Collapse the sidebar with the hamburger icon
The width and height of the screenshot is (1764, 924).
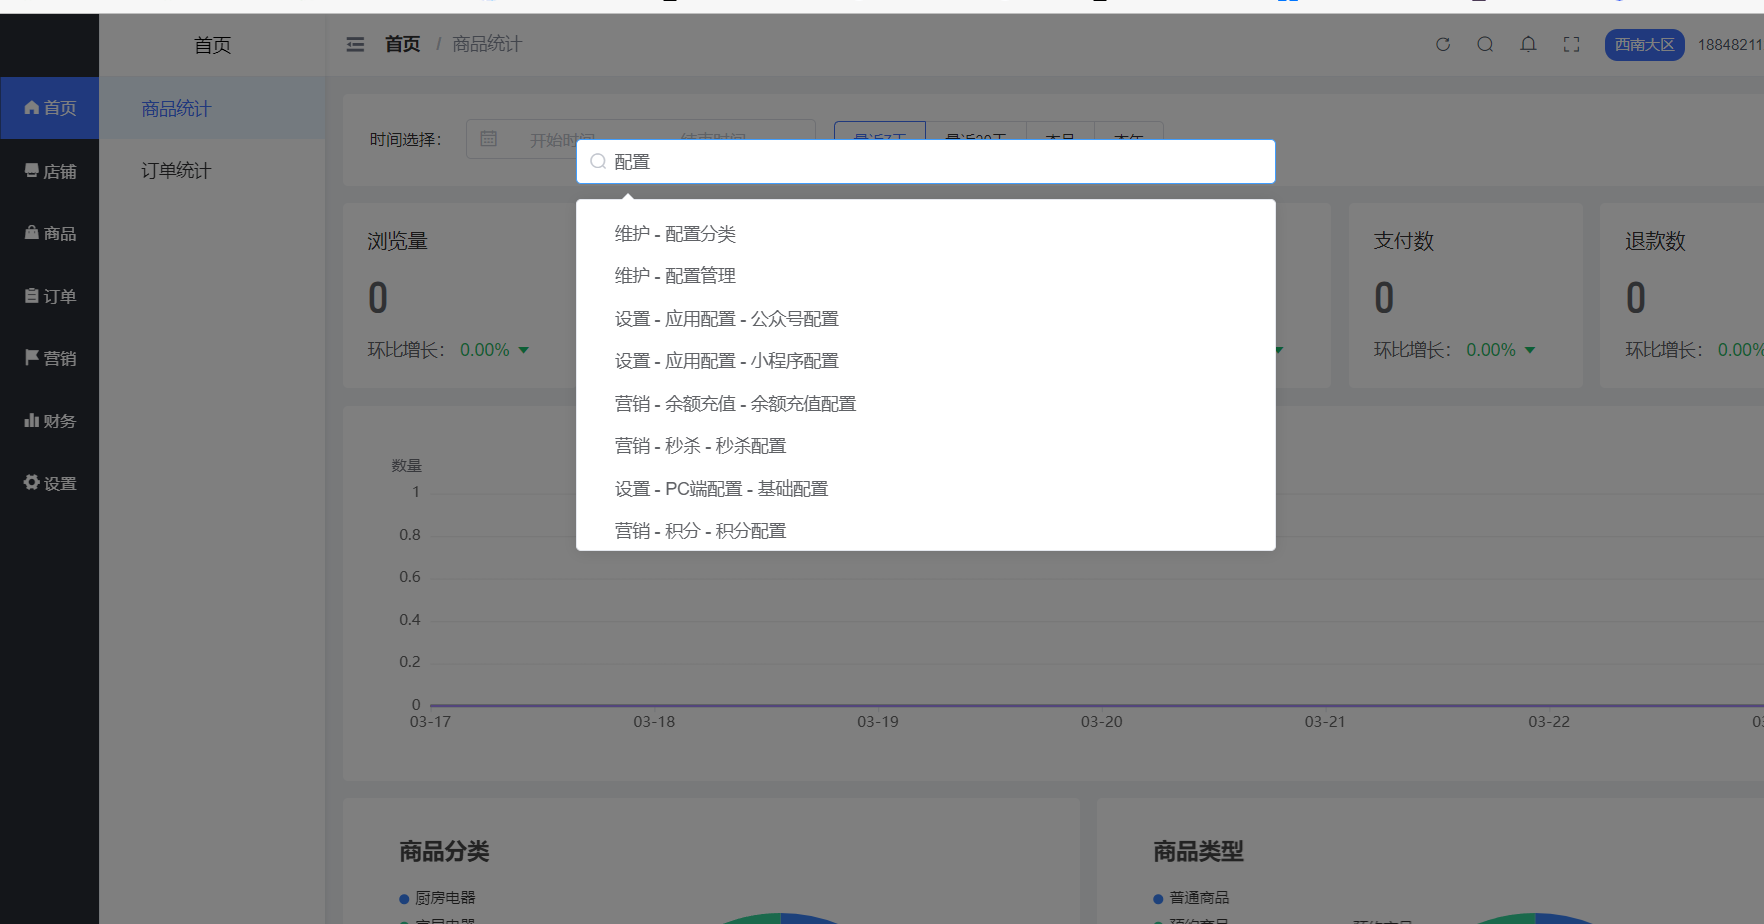click(x=355, y=44)
